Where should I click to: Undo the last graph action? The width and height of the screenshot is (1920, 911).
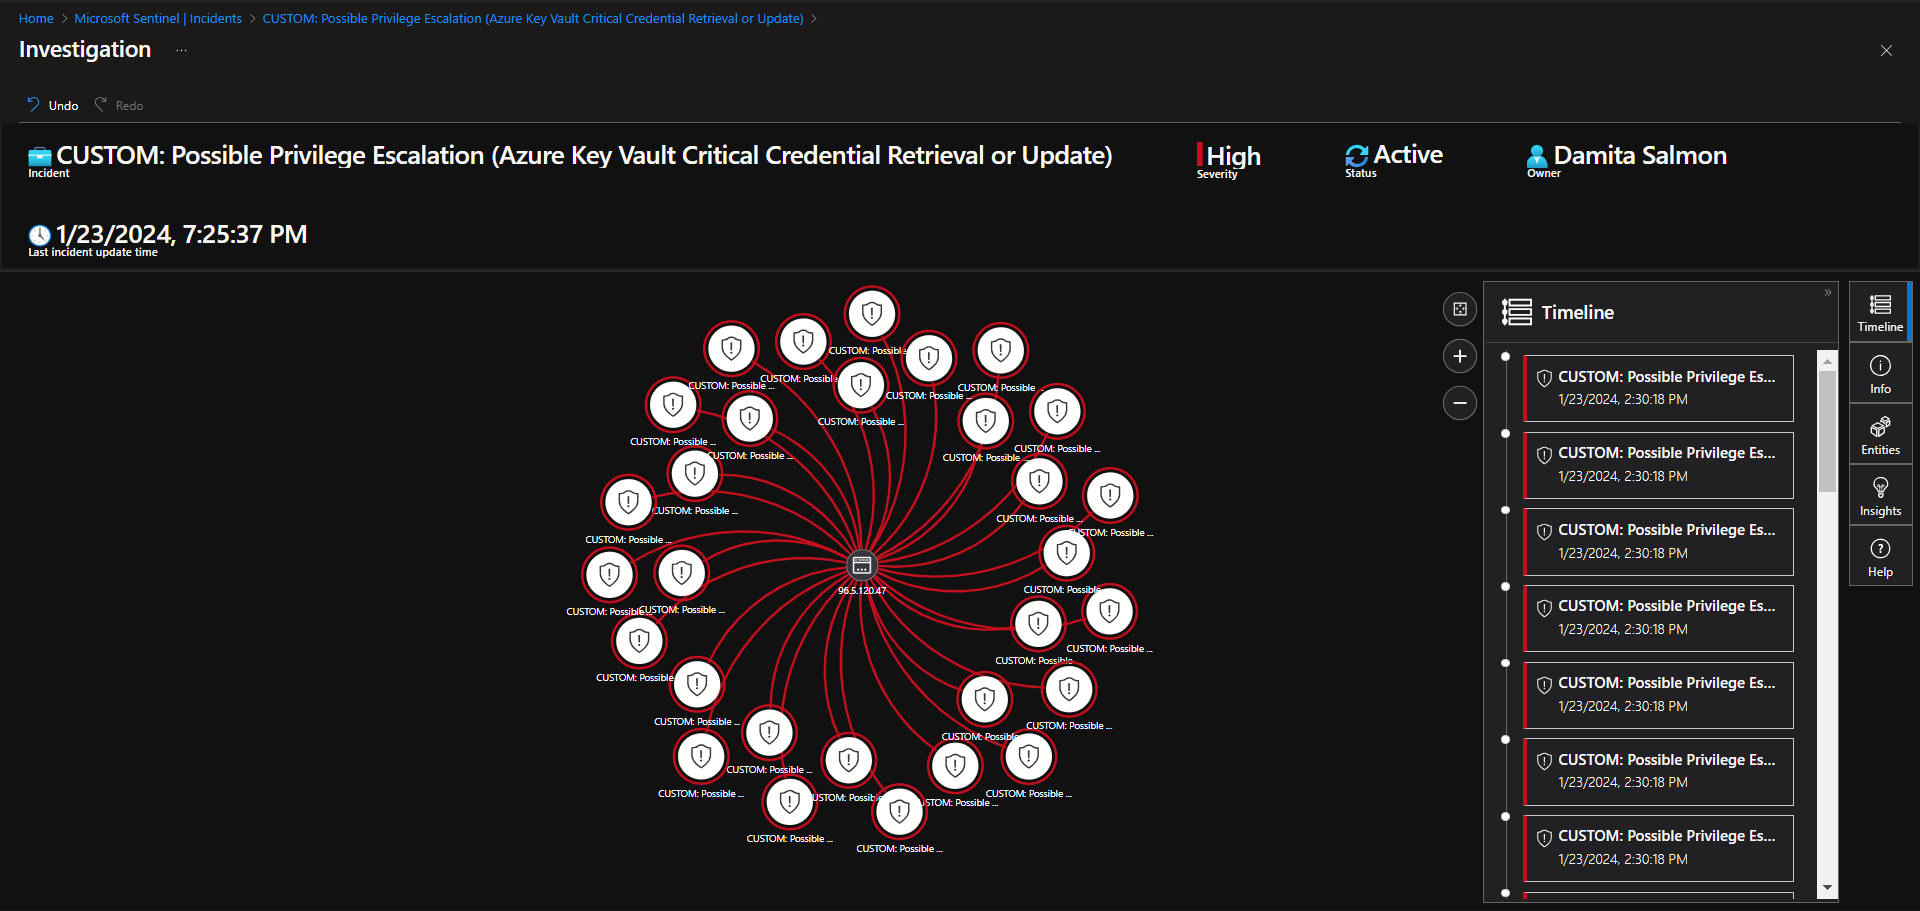click(x=53, y=105)
